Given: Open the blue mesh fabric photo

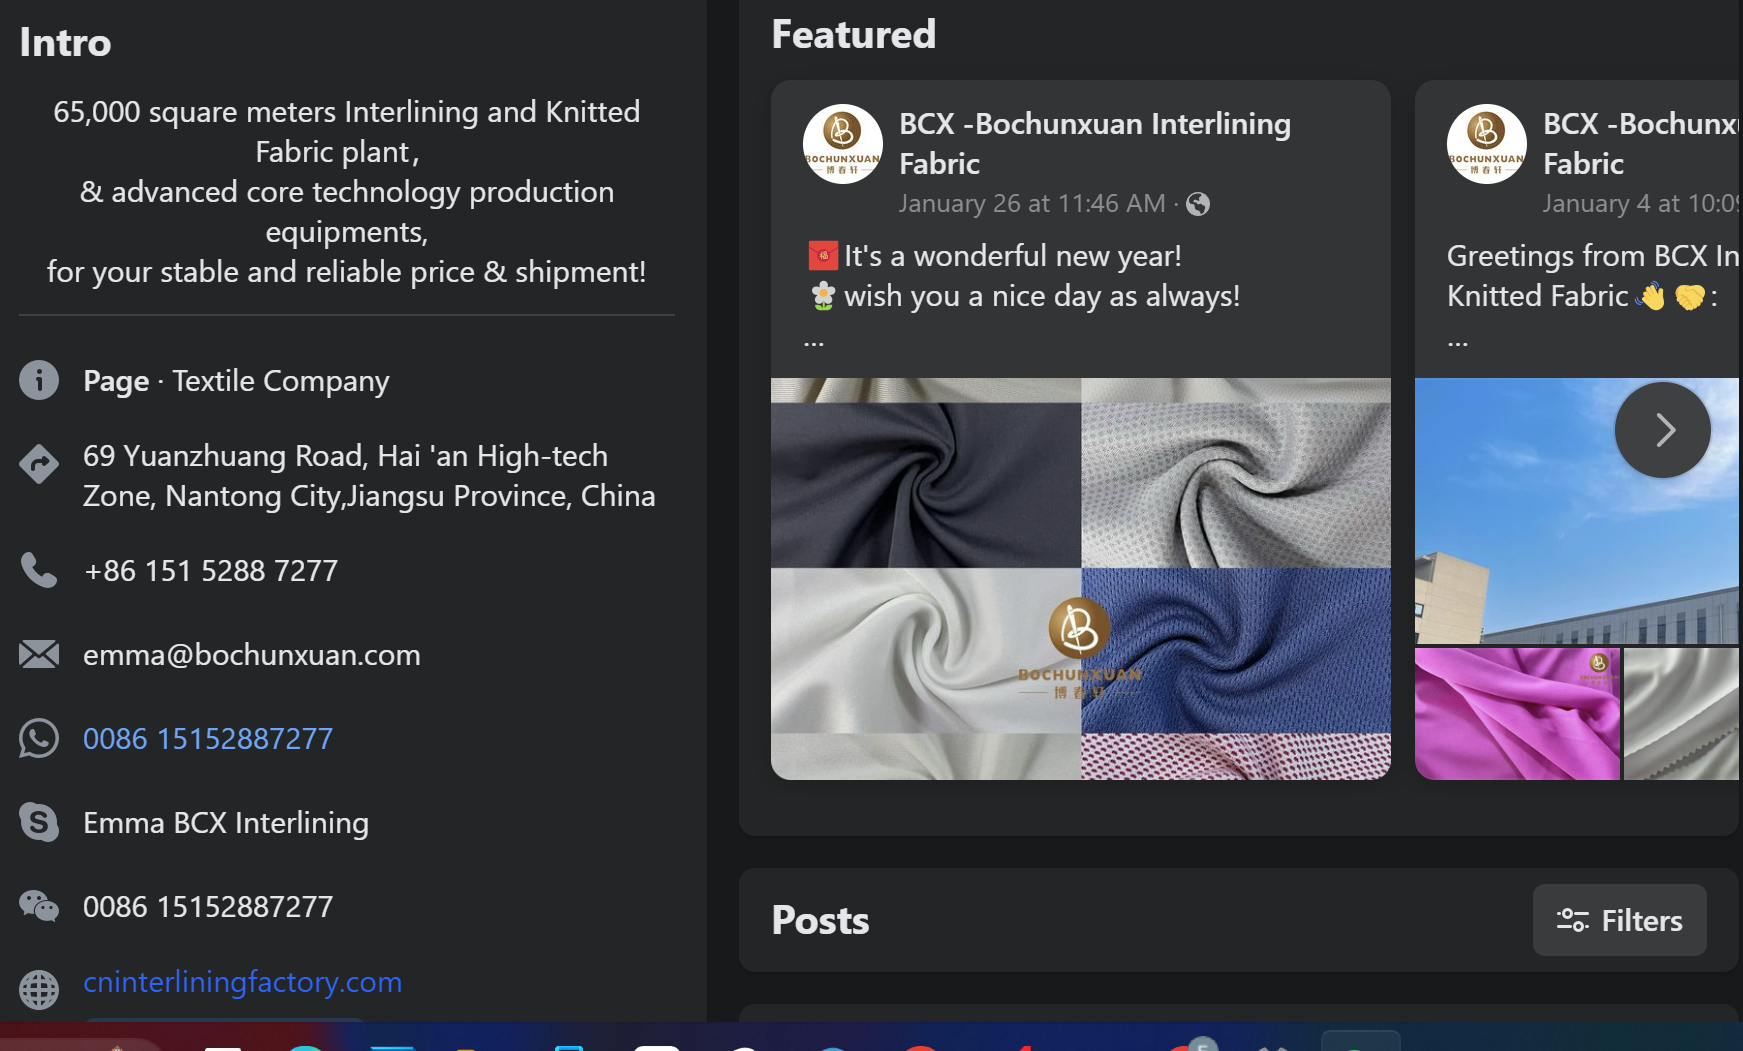Looking at the screenshot, I should (x=1236, y=650).
